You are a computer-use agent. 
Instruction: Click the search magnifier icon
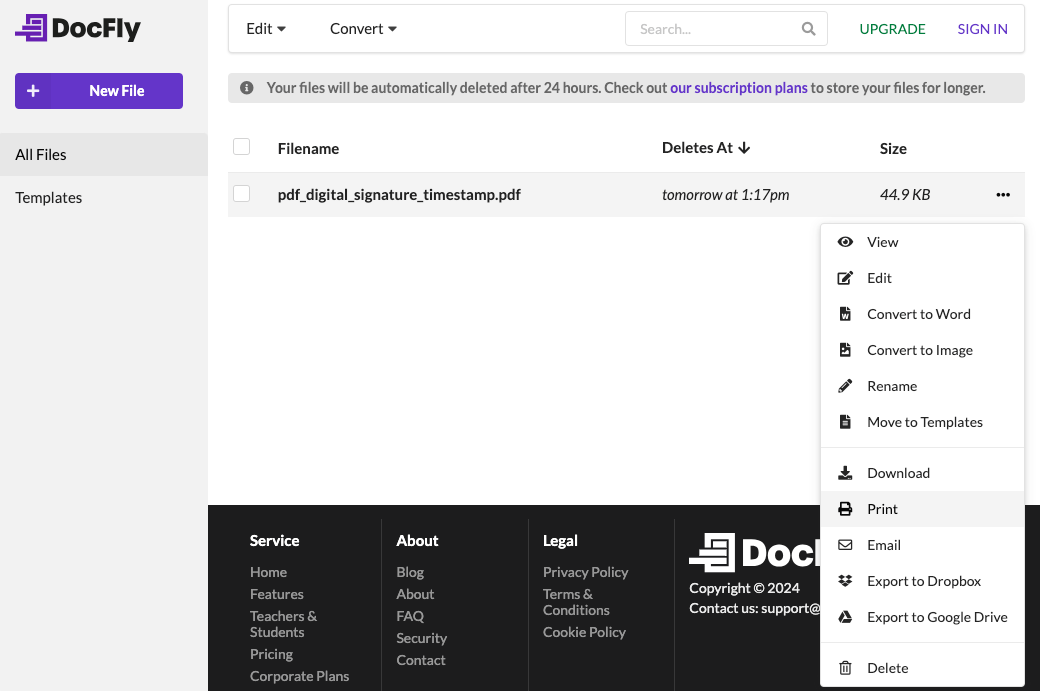pyautogui.click(x=808, y=29)
